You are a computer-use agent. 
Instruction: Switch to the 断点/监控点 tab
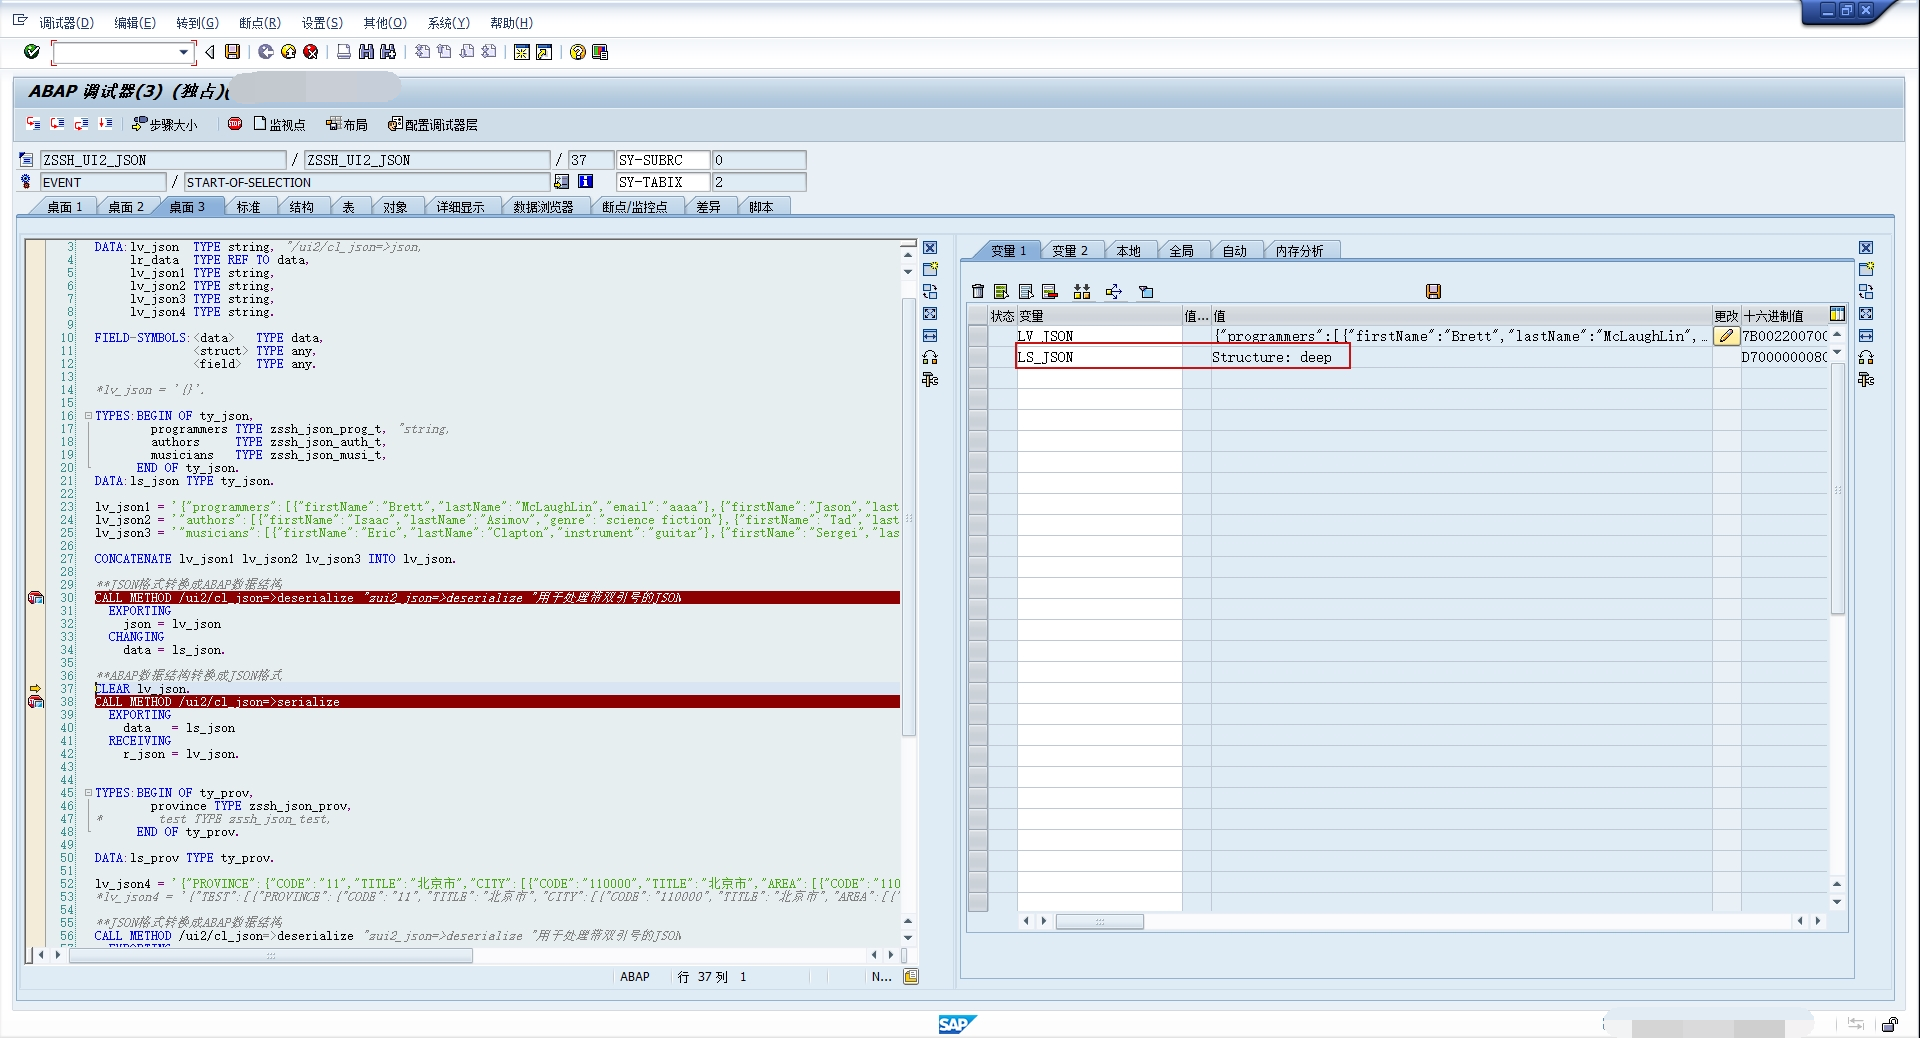634,207
